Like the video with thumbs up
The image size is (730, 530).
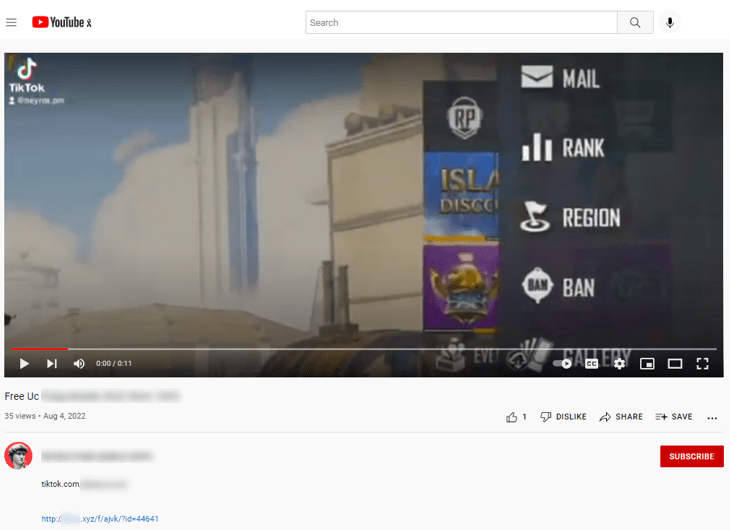516,417
